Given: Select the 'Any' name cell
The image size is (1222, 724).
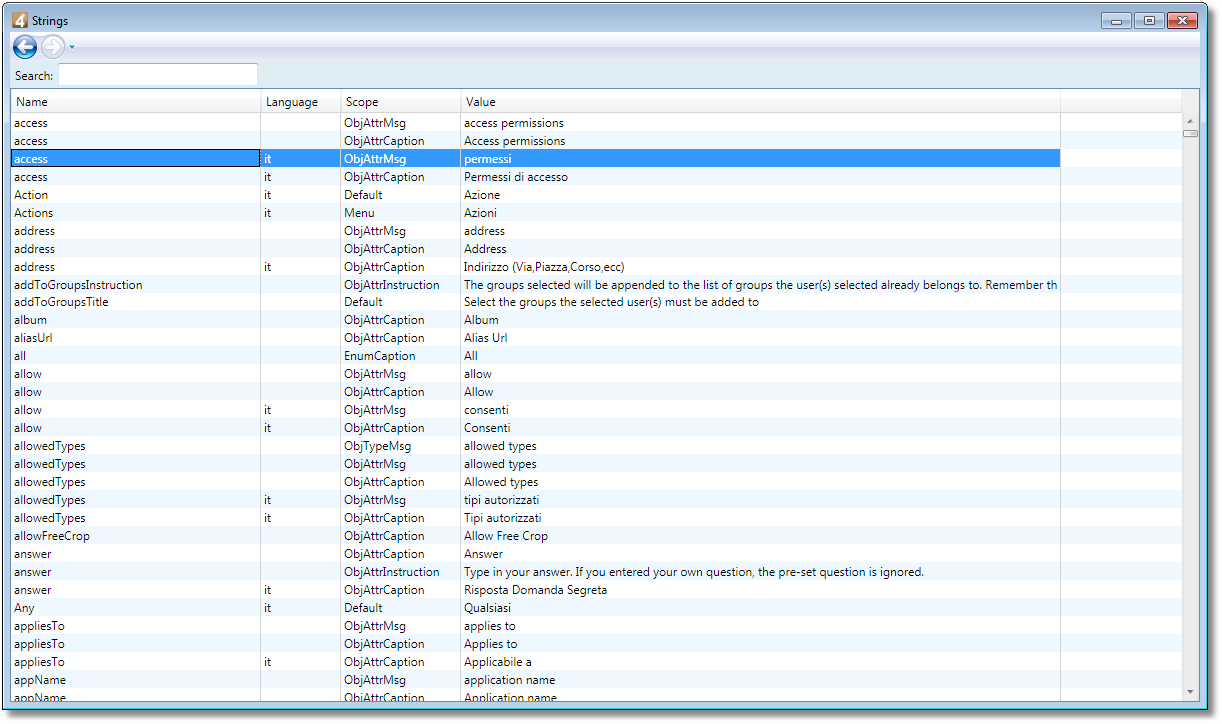Looking at the screenshot, I should [x=135, y=608].
